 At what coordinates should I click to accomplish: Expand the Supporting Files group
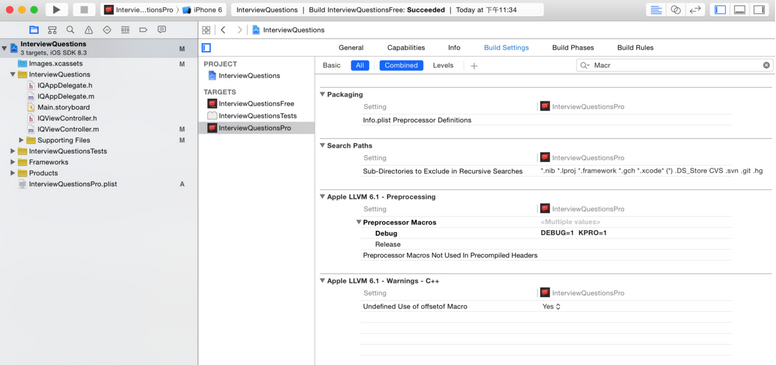click(21, 140)
